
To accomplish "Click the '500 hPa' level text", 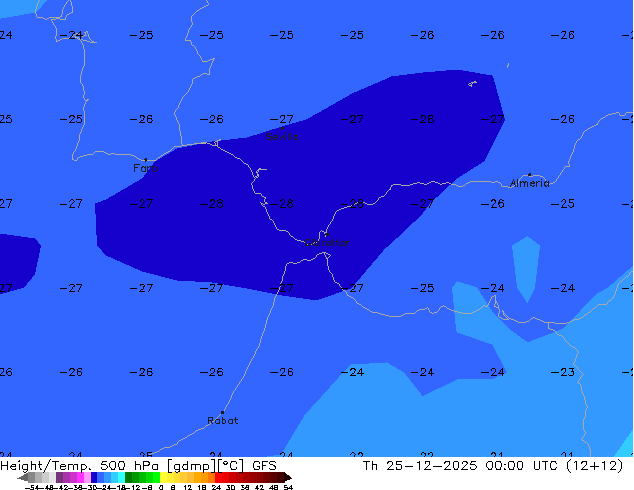I will pyautogui.click(x=129, y=466).
